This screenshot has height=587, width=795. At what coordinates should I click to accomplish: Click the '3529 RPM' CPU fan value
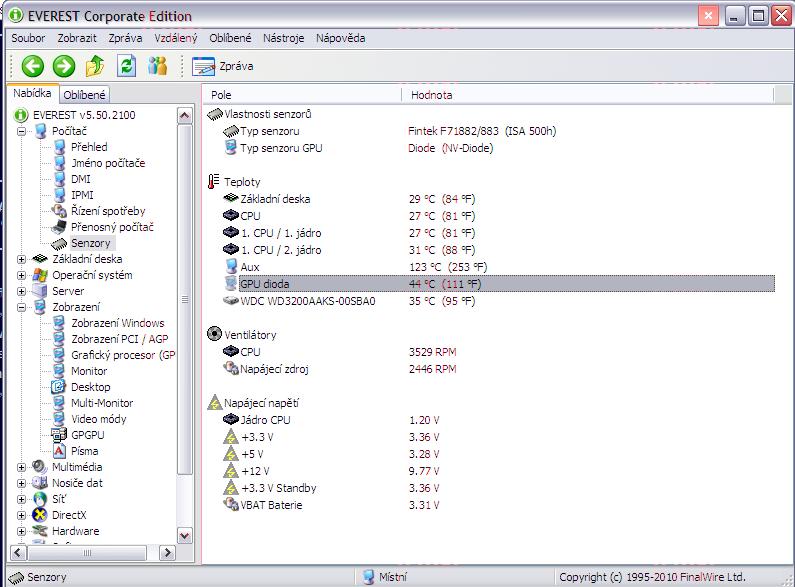point(432,352)
